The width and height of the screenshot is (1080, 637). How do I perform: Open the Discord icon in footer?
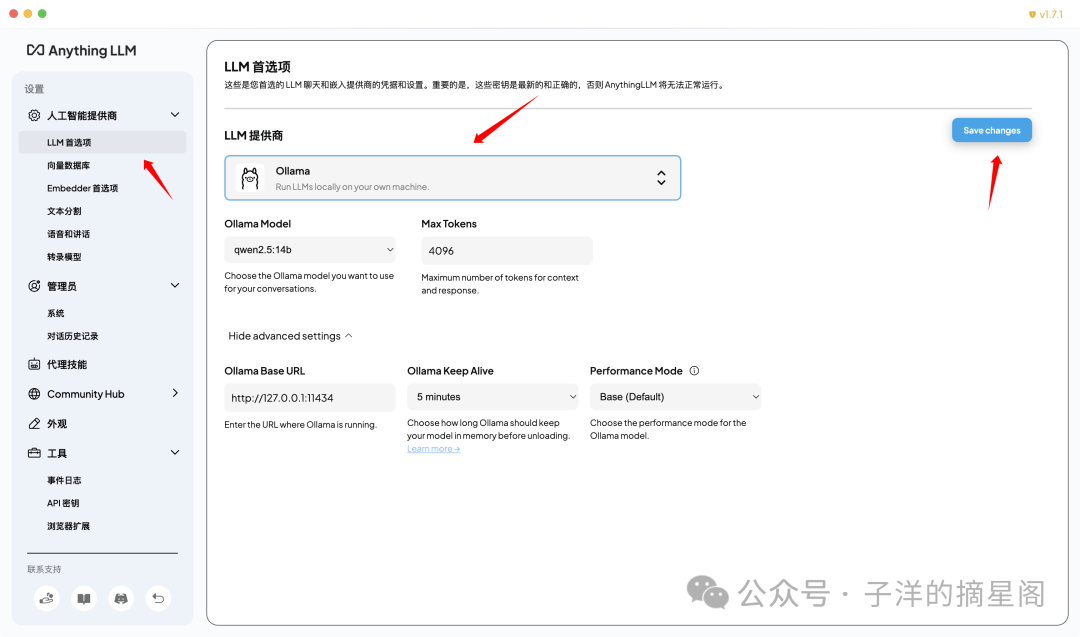[x=121, y=598]
